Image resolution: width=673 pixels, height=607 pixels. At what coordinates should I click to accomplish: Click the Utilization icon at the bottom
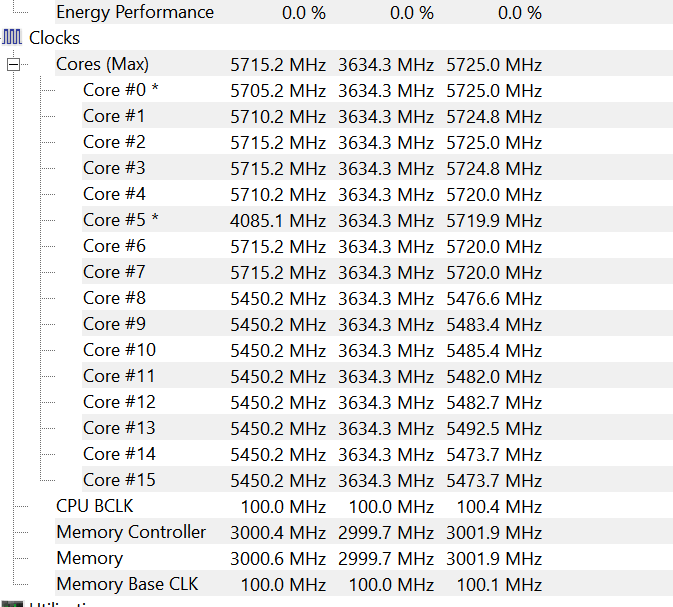coord(12,603)
